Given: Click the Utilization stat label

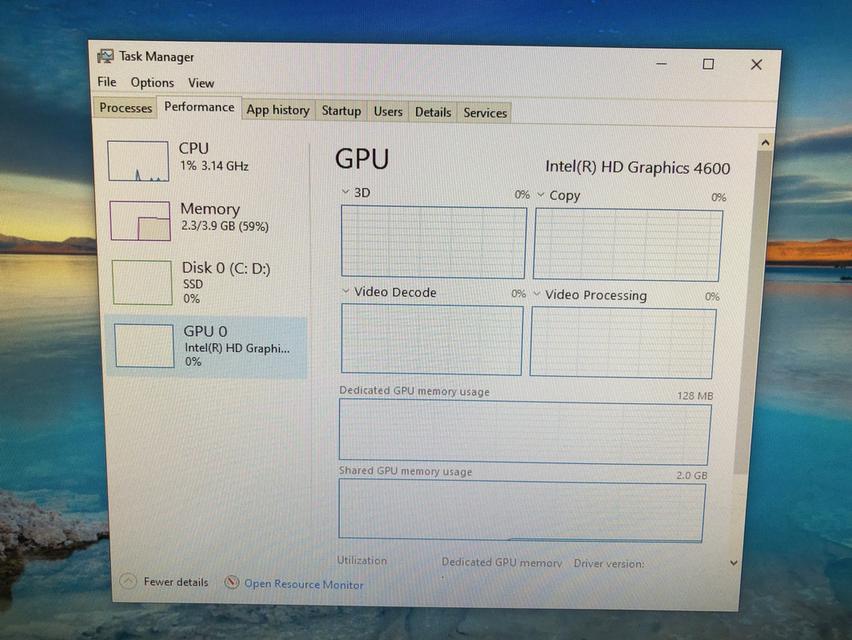Looking at the screenshot, I should click(x=362, y=560).
